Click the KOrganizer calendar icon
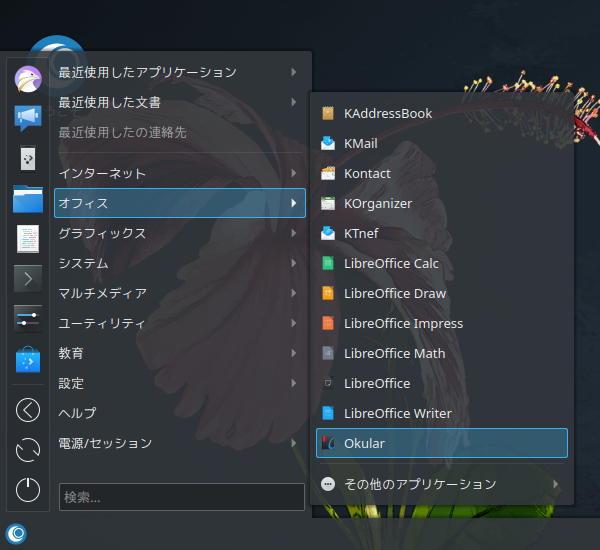The width and height of the screenshot is (600, 550). pyautogui.click(x=328, y=203)
